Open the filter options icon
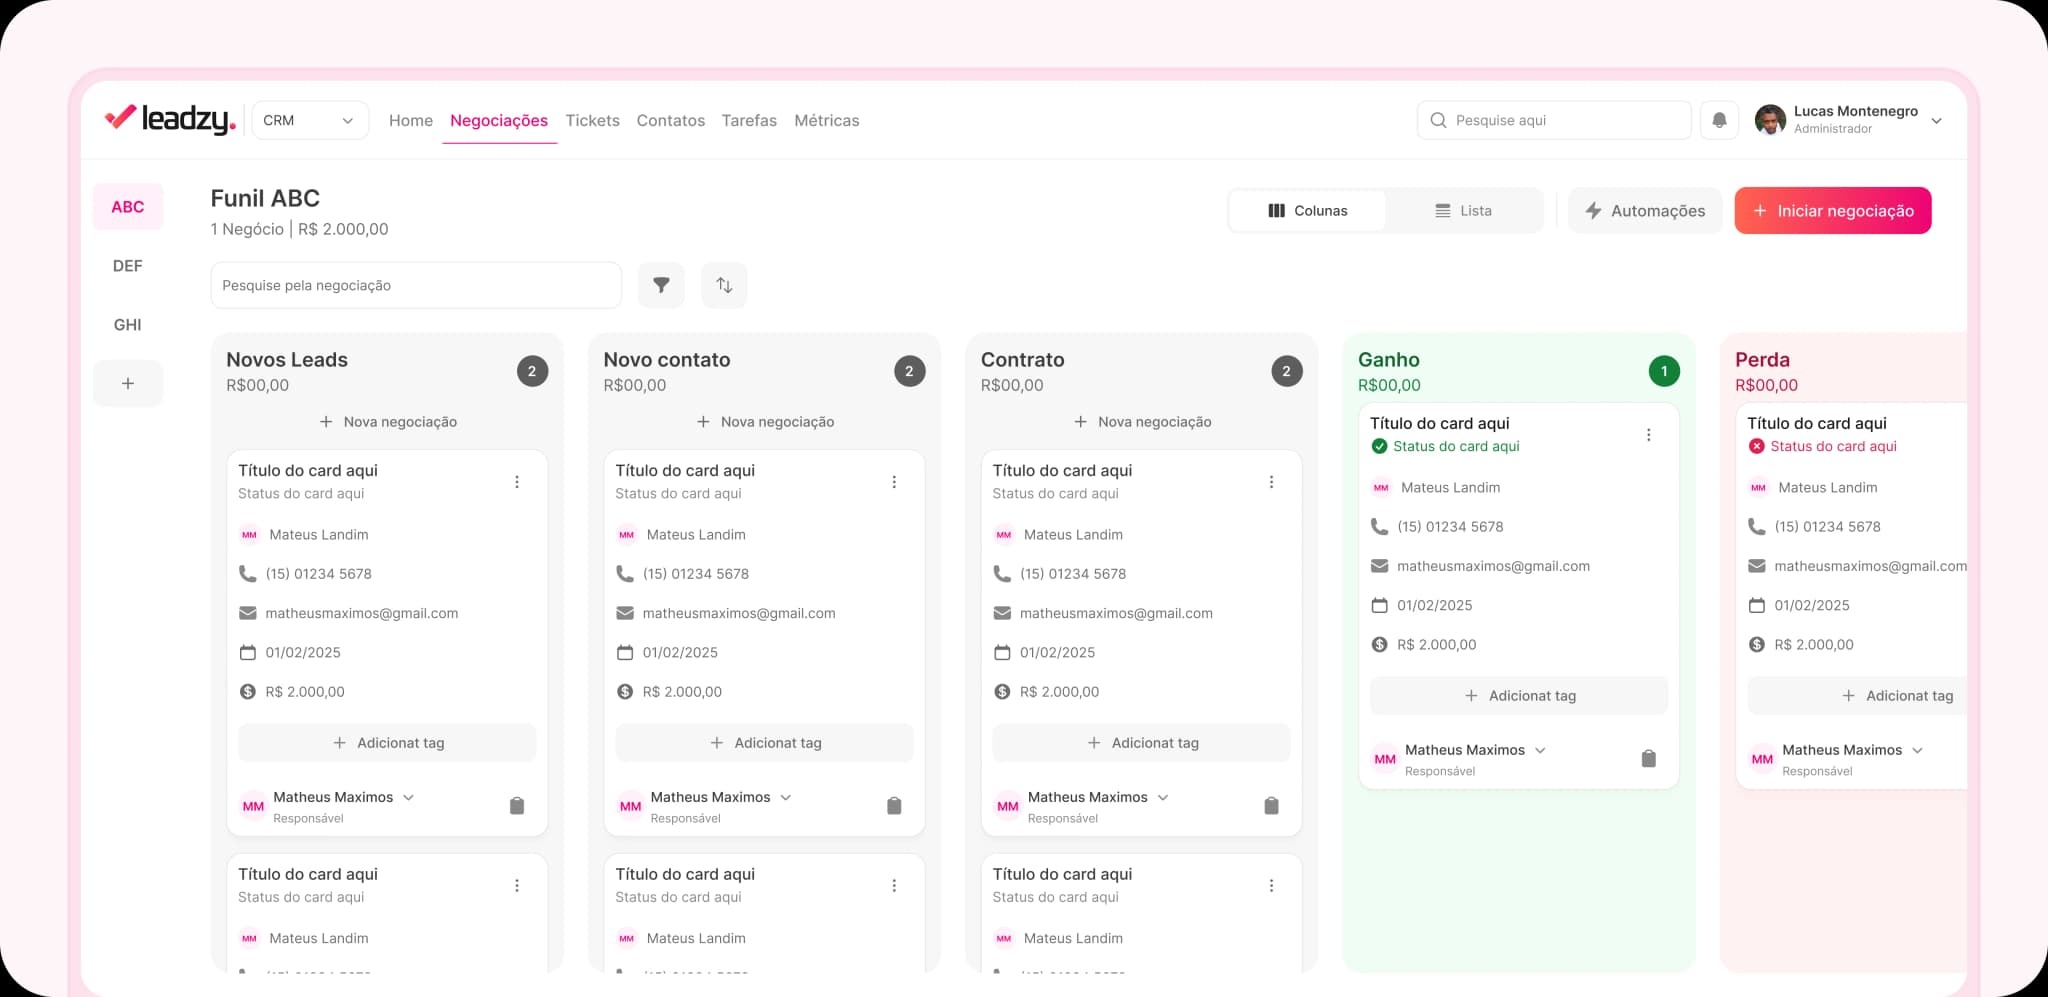 tap(661, 285)
